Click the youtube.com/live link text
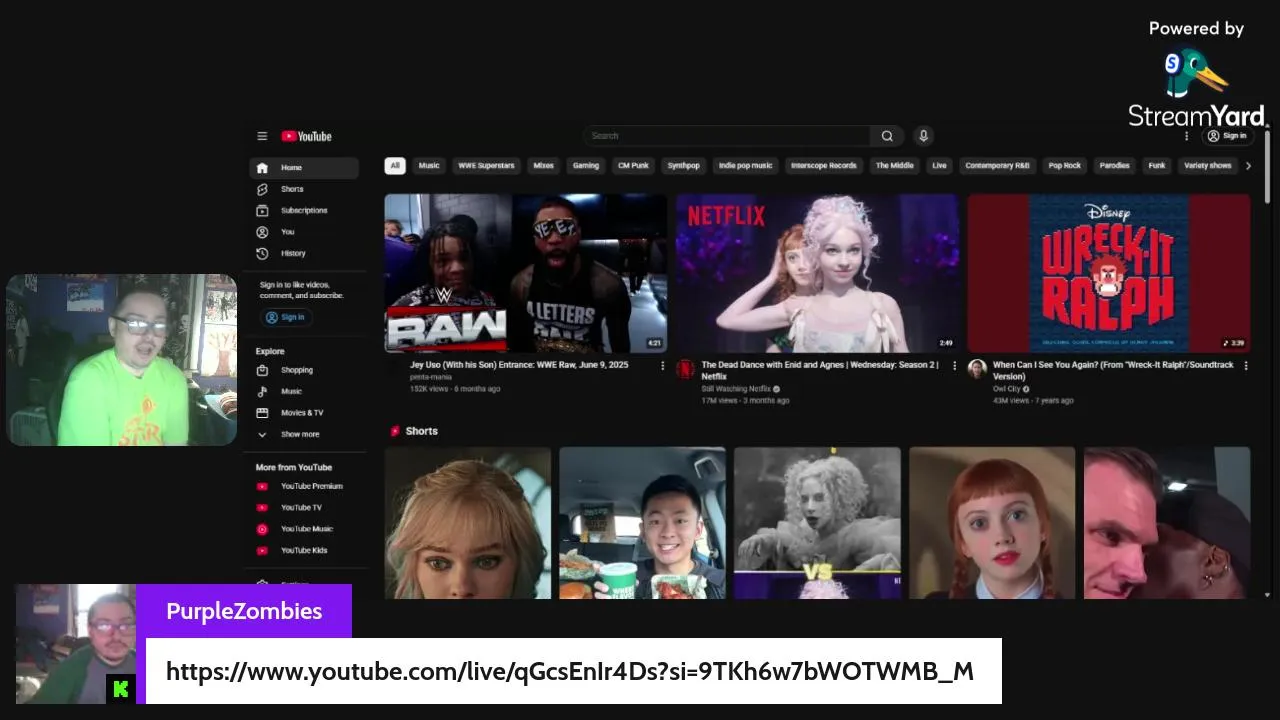This screenshot has width=1280, height=720. point(570,671)
